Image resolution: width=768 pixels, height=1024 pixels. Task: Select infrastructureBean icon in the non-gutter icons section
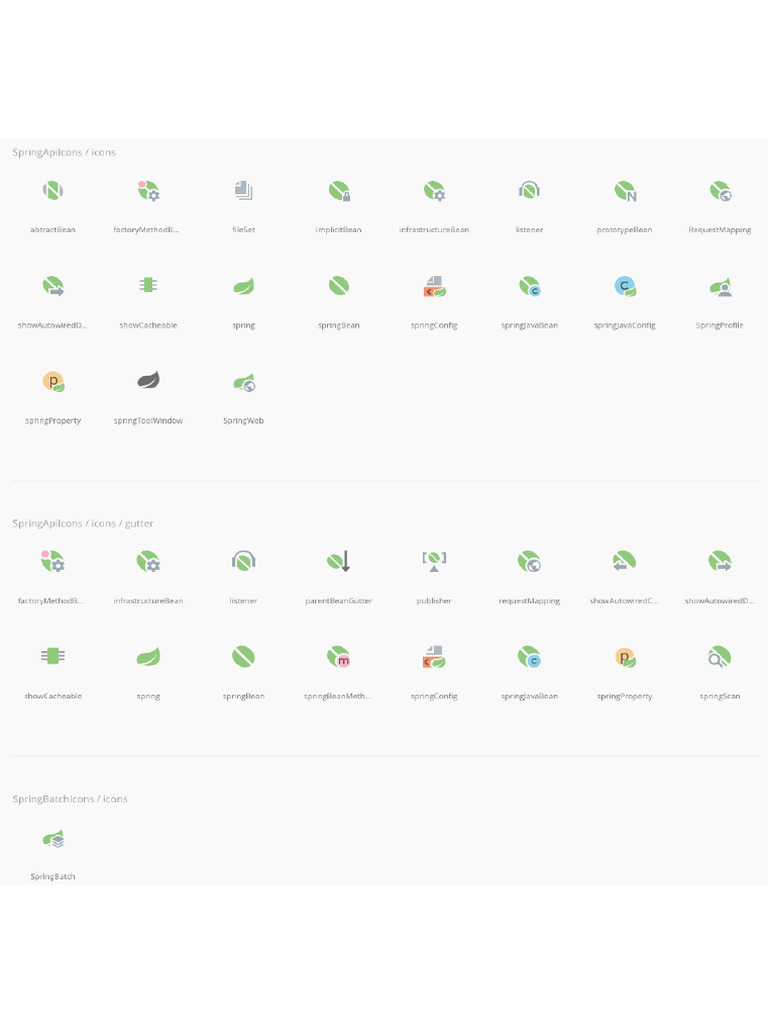pyautogui.click(x=434, y=191)
